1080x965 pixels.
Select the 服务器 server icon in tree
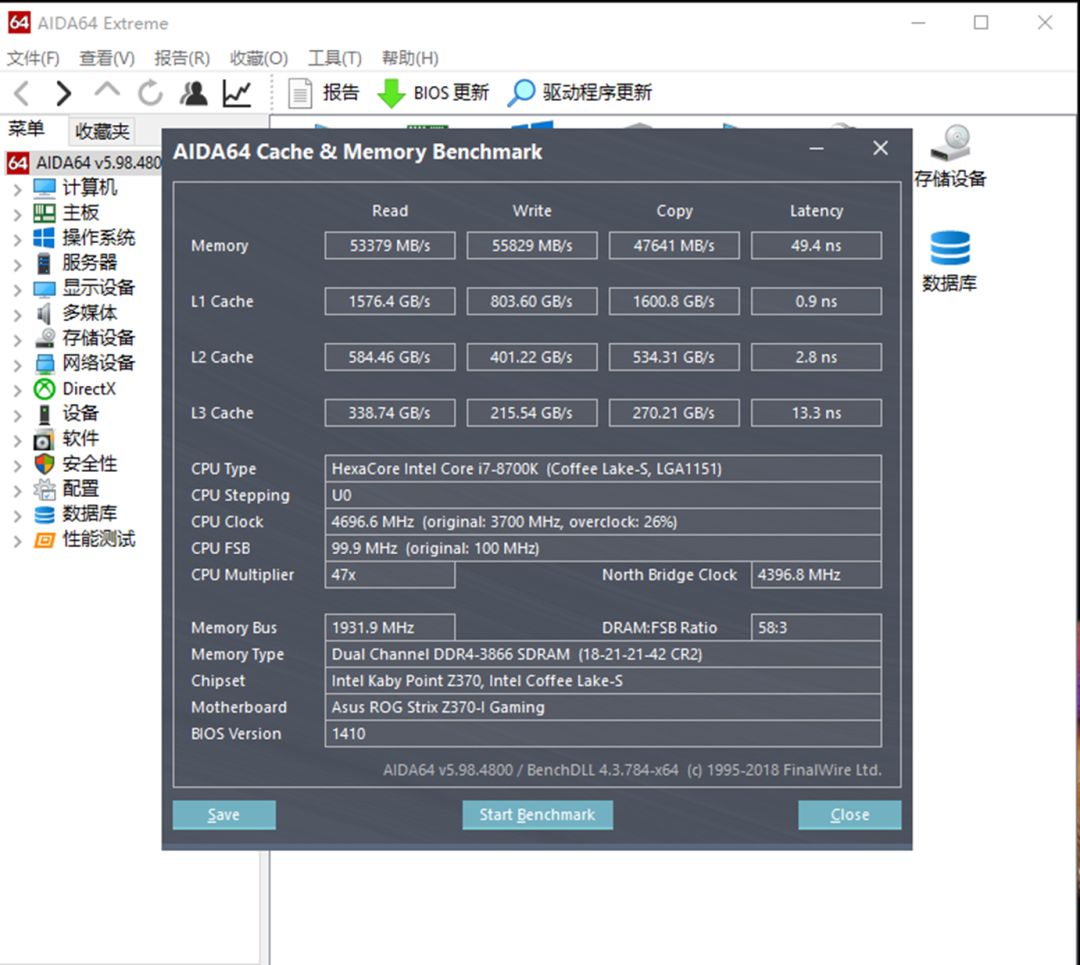pos(44,263)
